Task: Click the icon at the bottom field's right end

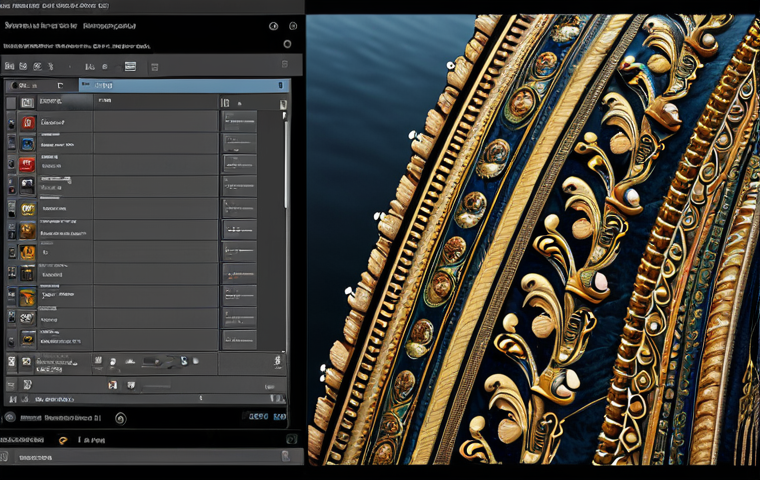Action: [x=285, y=456]
